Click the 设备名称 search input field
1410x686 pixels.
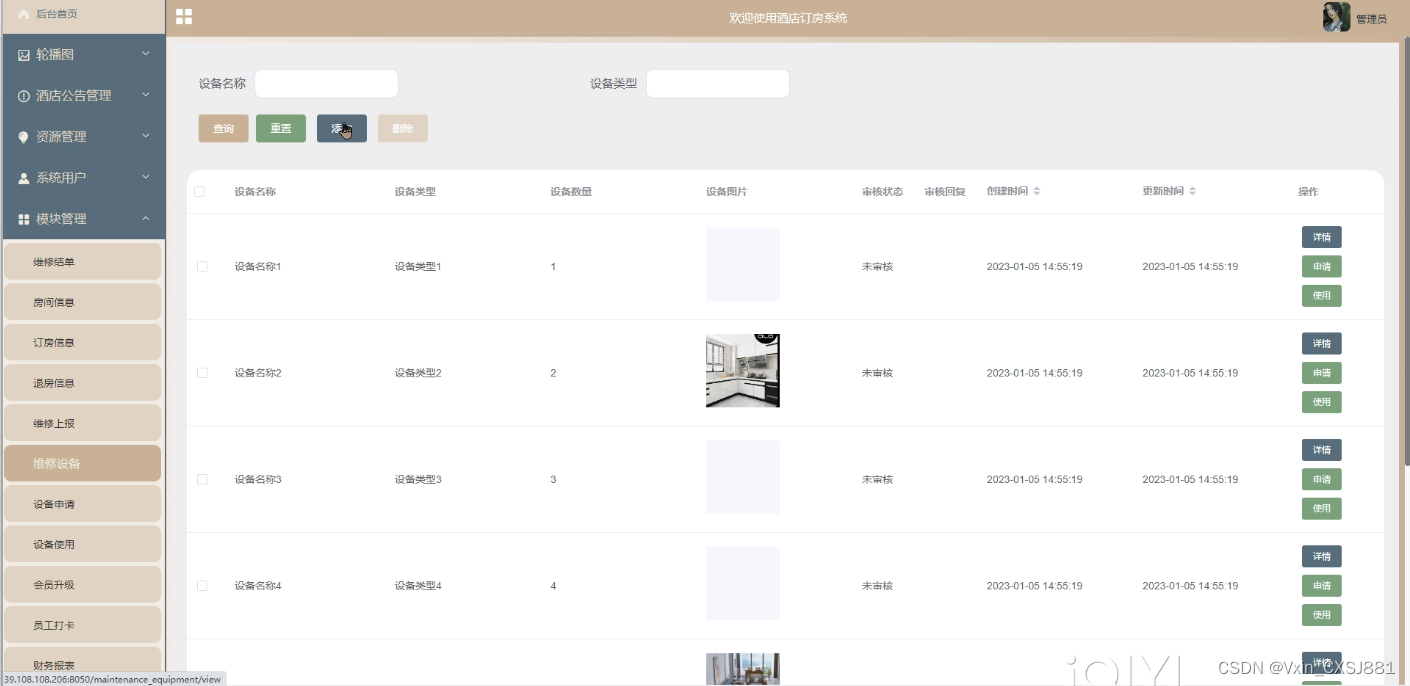pyautogui.click(x=326, y=84)
